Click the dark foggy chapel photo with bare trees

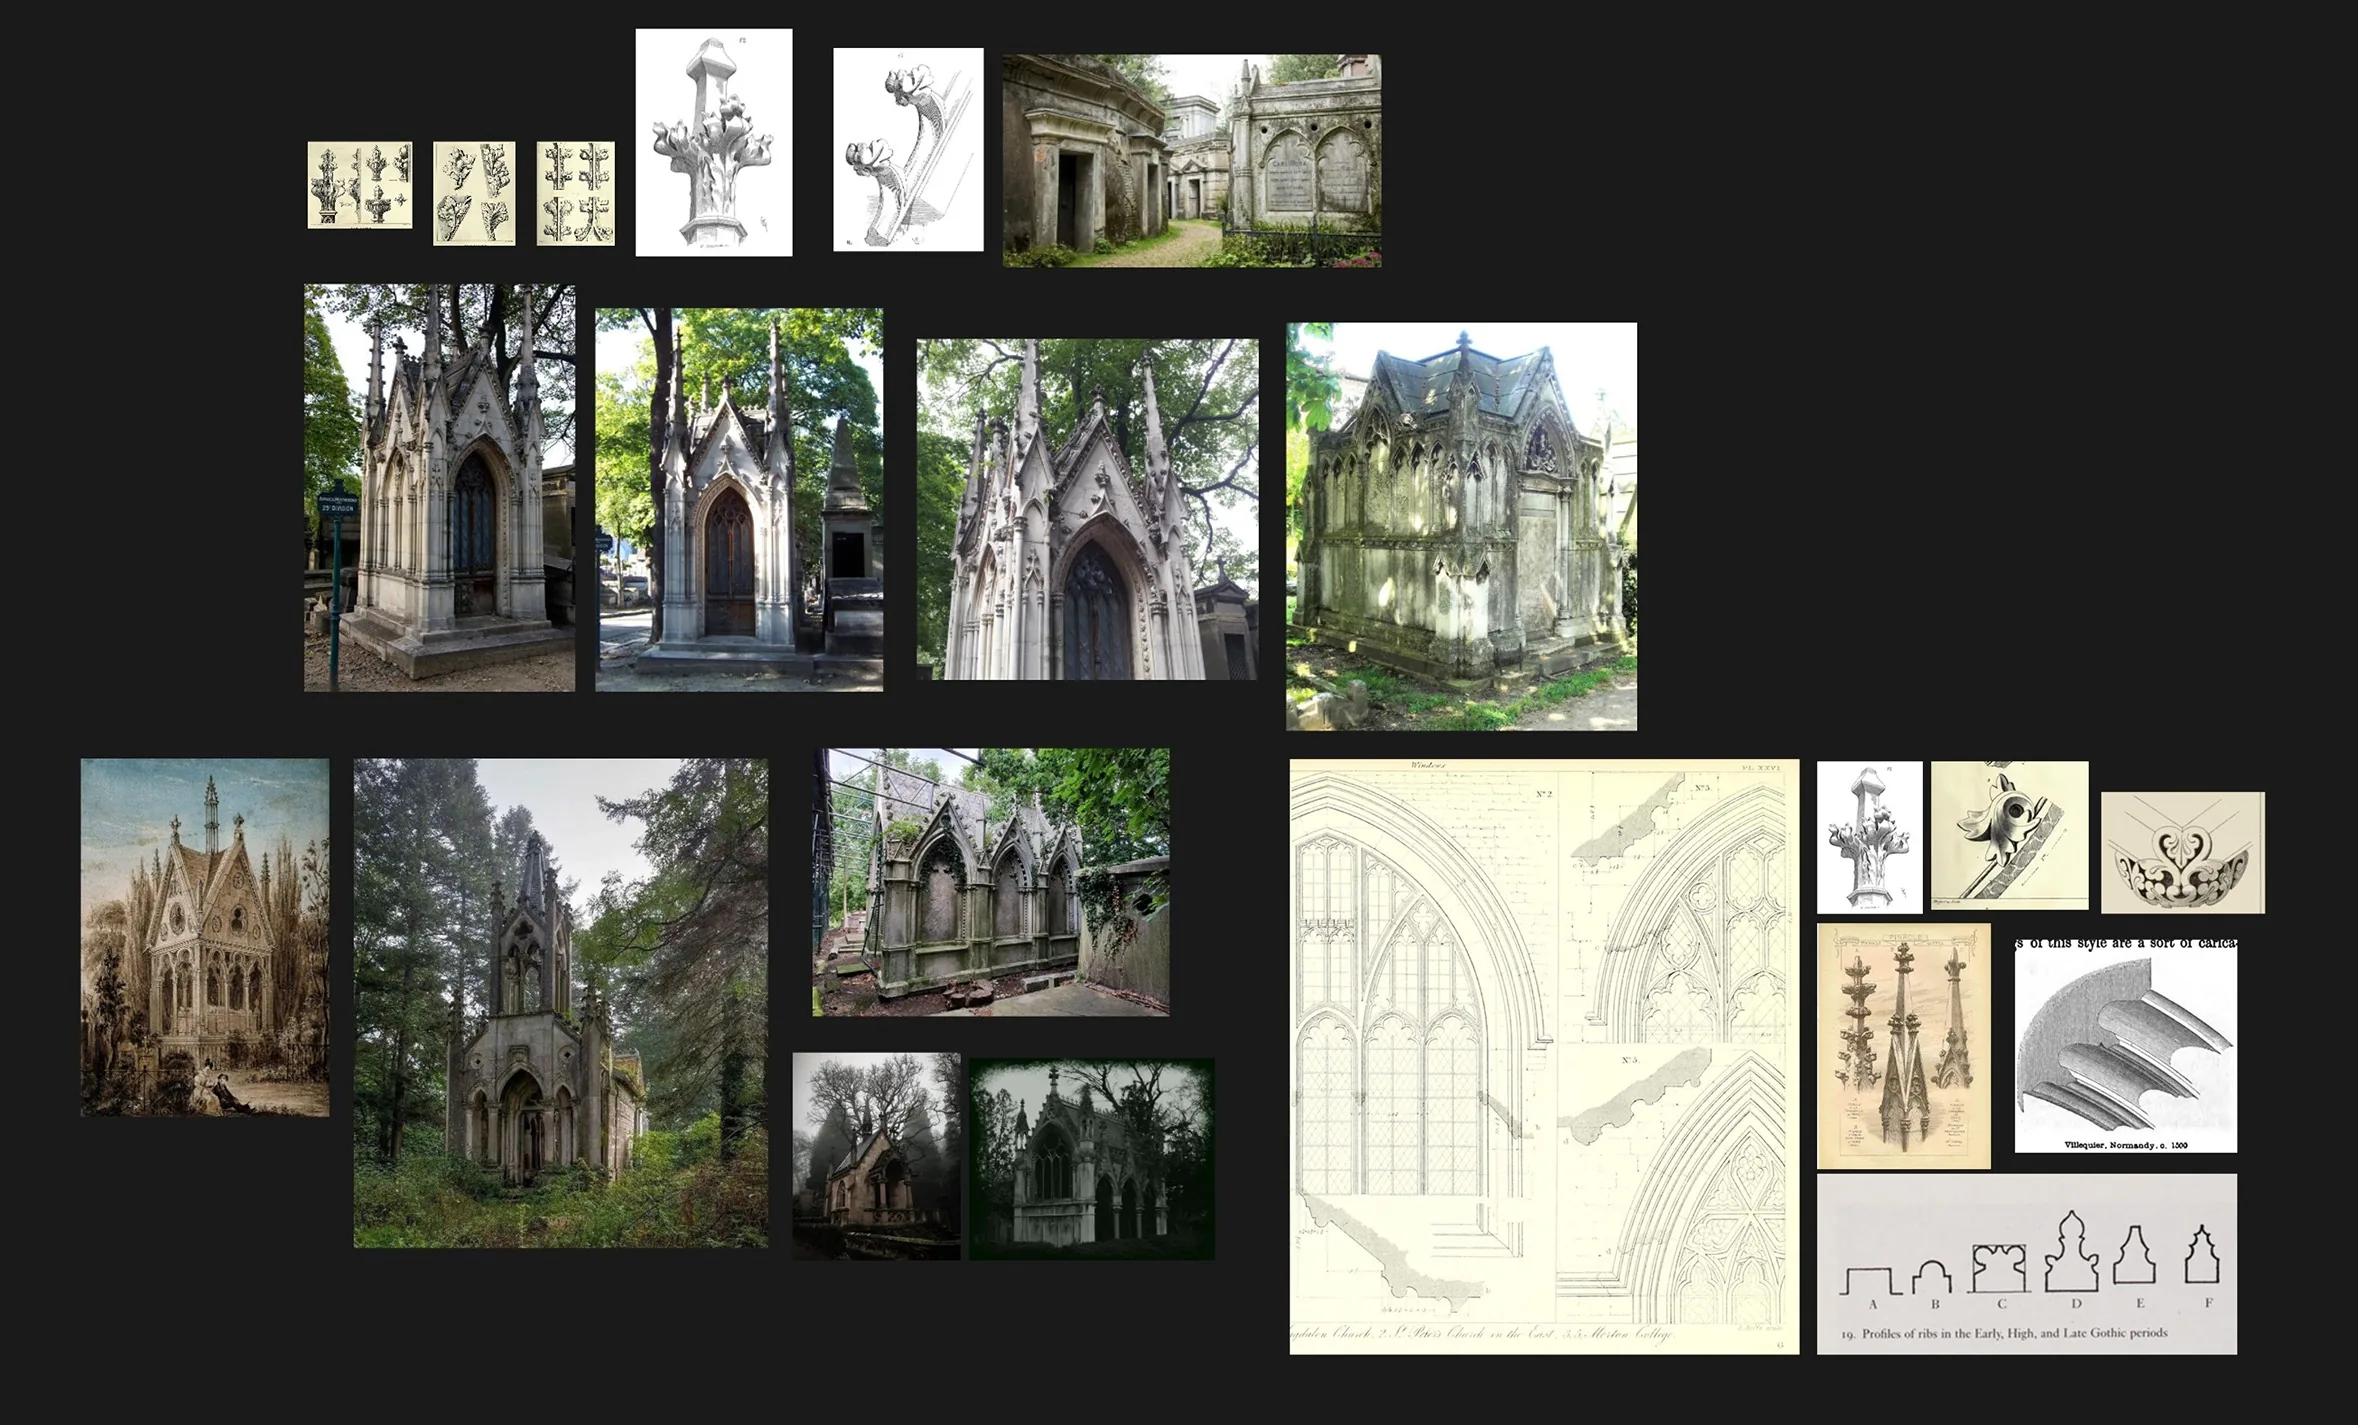[x=876, y=1156]
